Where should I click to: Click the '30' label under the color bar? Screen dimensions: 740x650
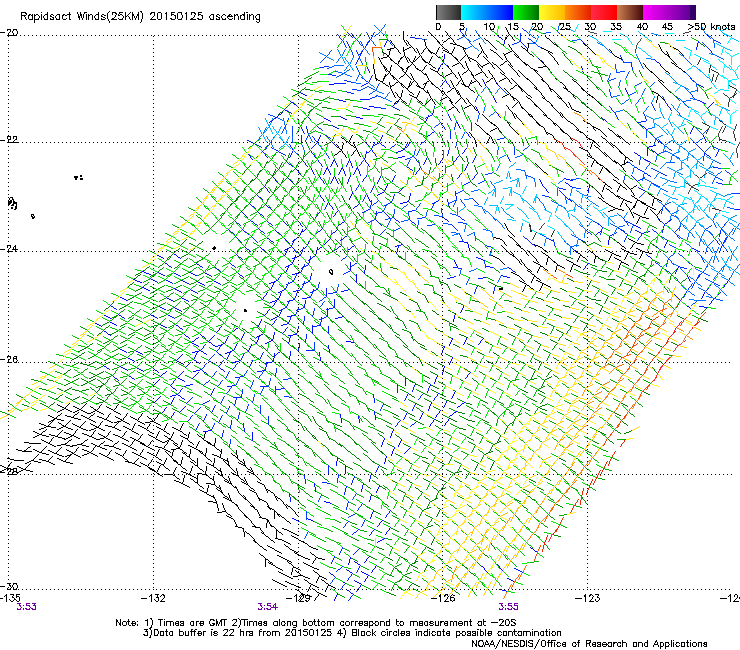pos(590,27)
